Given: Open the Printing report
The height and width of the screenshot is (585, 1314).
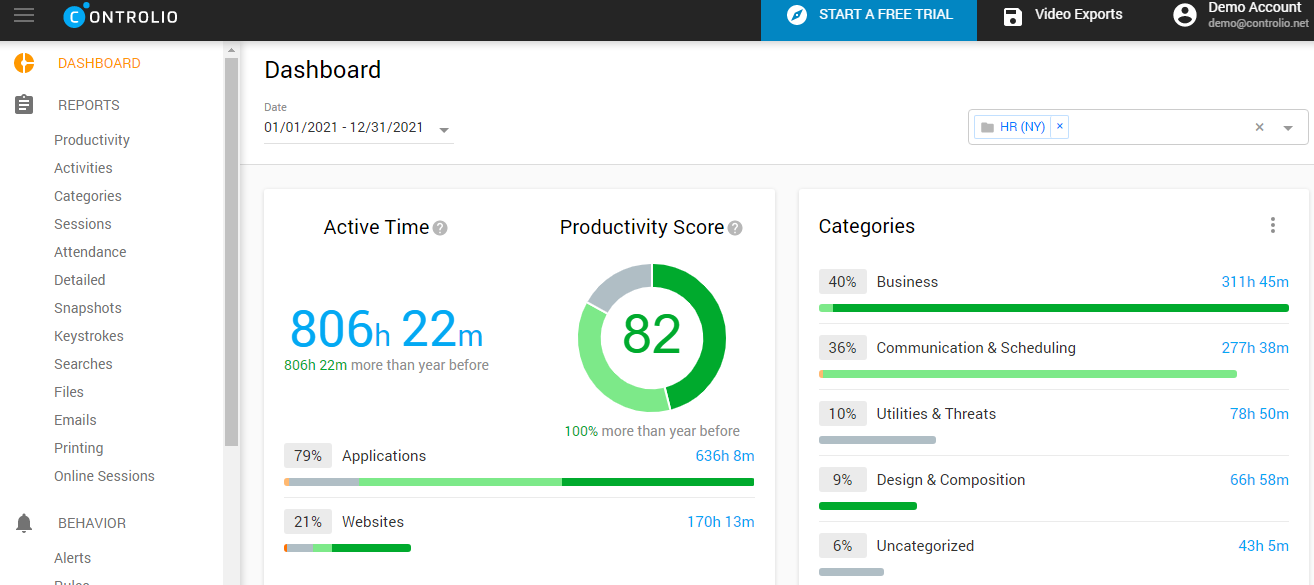Looking at the screenshot, I should 79,448.
